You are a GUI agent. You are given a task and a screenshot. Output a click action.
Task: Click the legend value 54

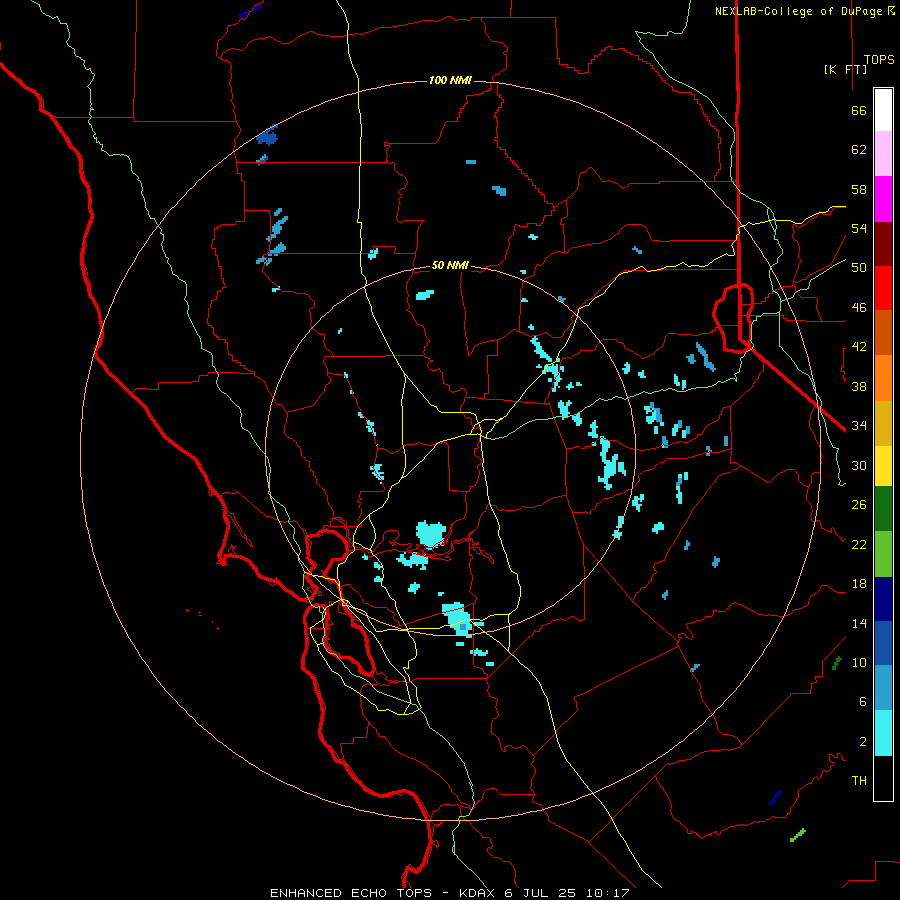point(859,228)
